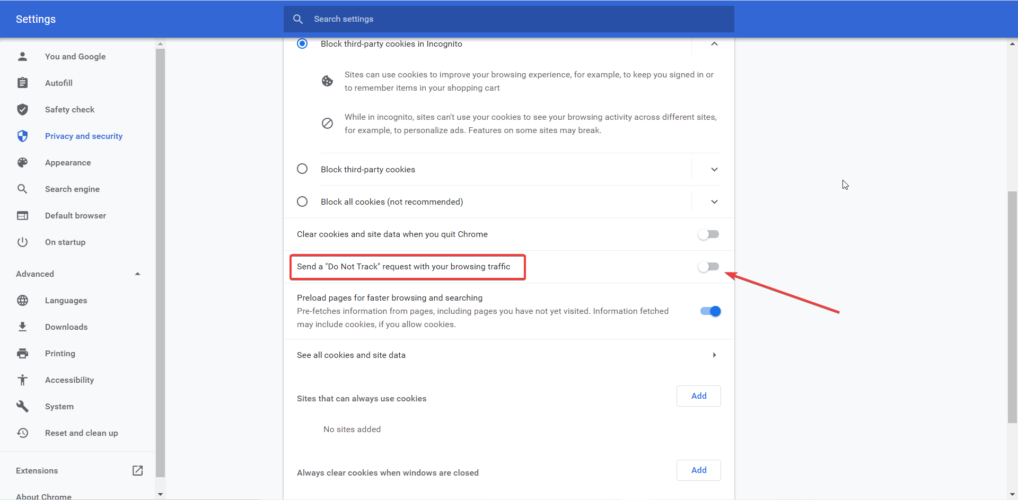Click the Search settings input field

508,19
